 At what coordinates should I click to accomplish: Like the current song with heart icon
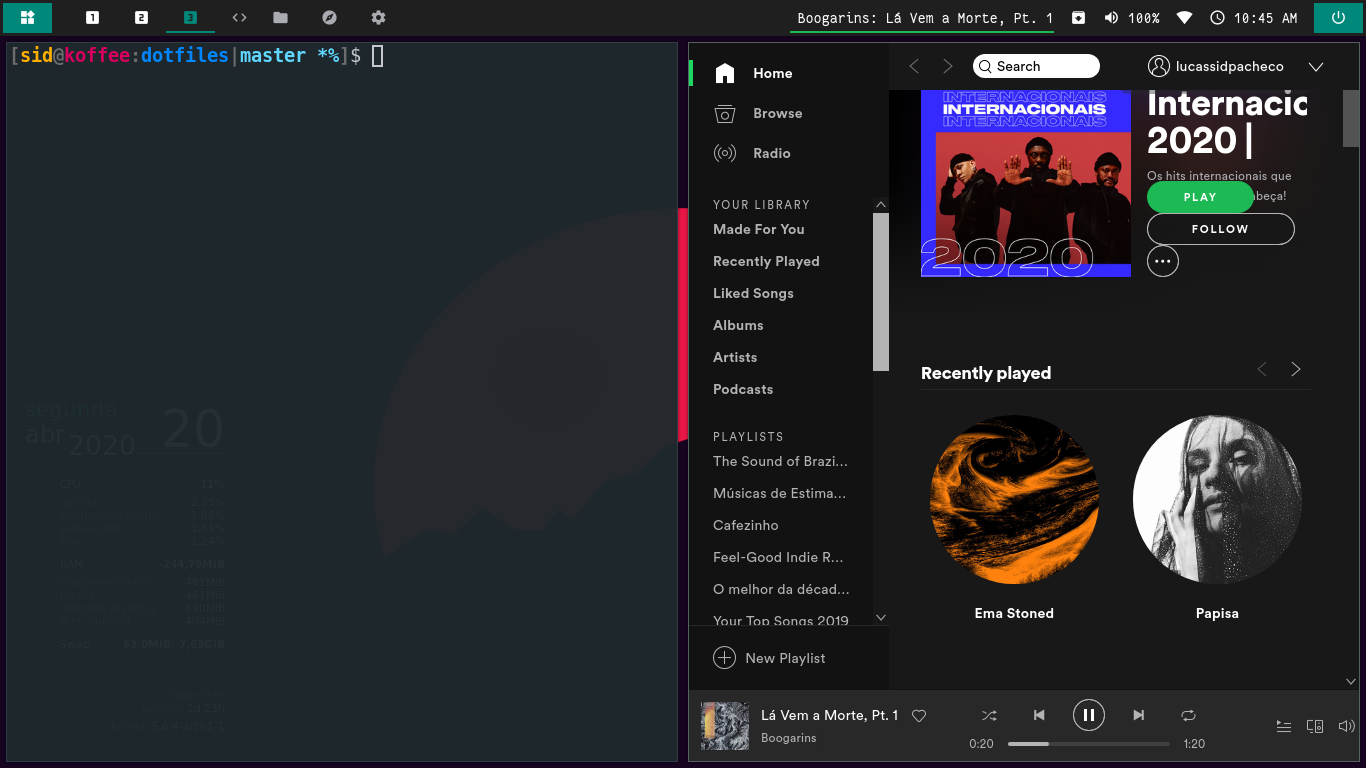pos(919,715)
